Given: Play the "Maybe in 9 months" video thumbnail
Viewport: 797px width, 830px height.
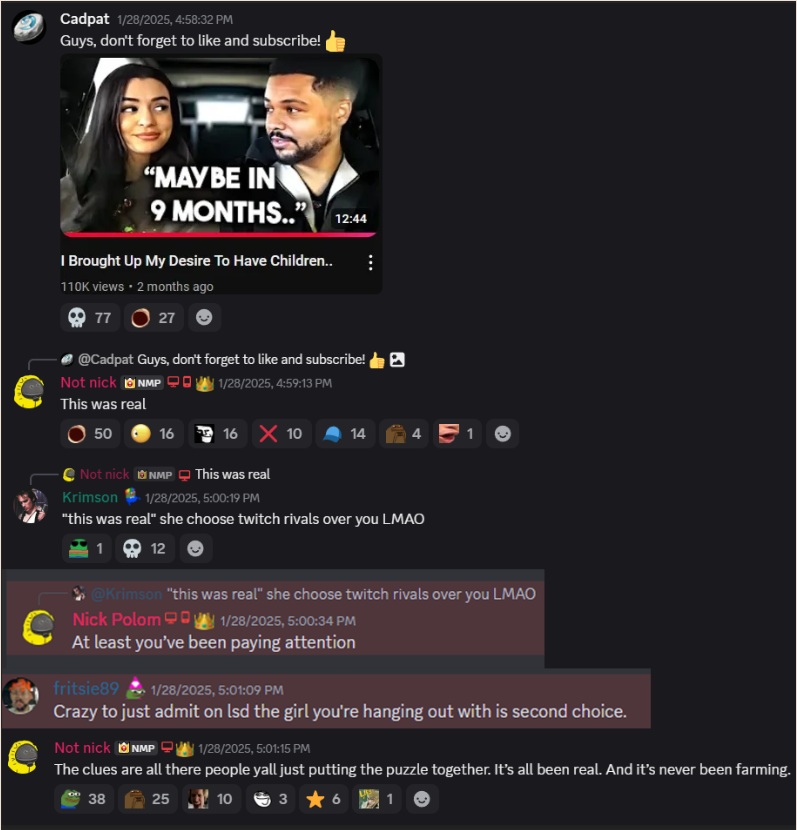Looking at the screenshot, I should click(219, 144).
